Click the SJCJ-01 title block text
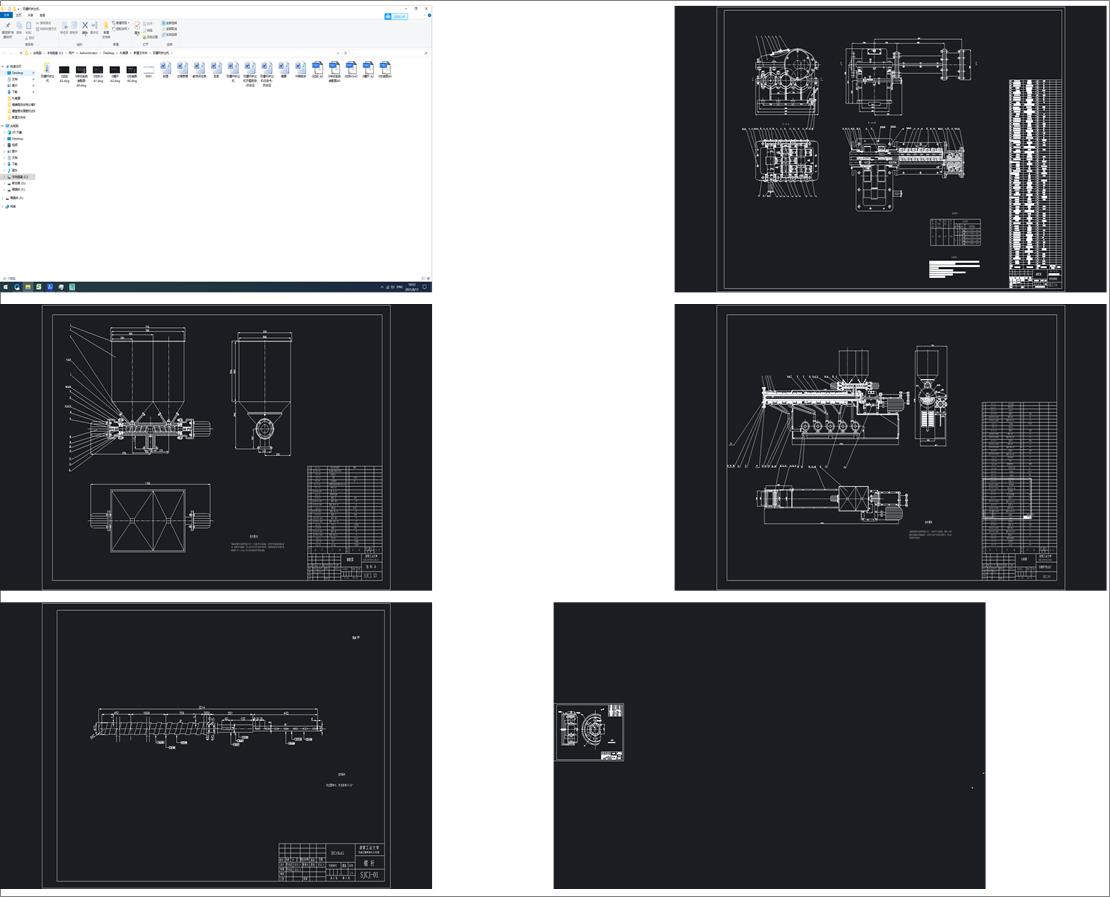Viewport: 1110px width, 897px height. tap(369, 875)
